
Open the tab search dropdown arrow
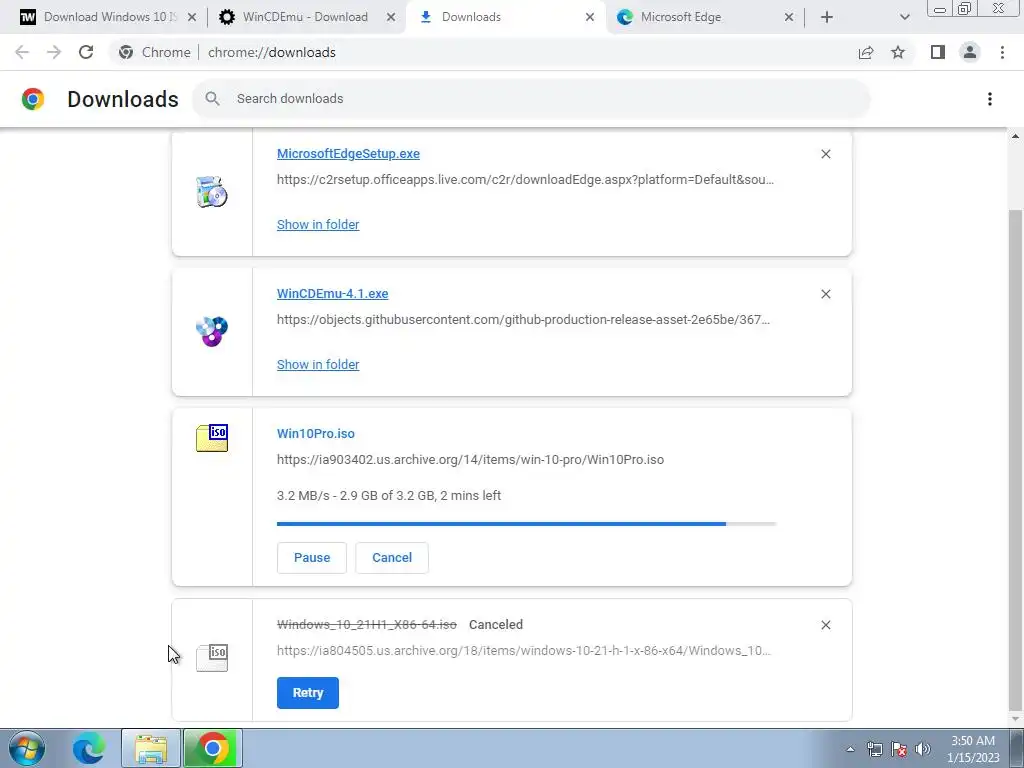coord(904,17)
